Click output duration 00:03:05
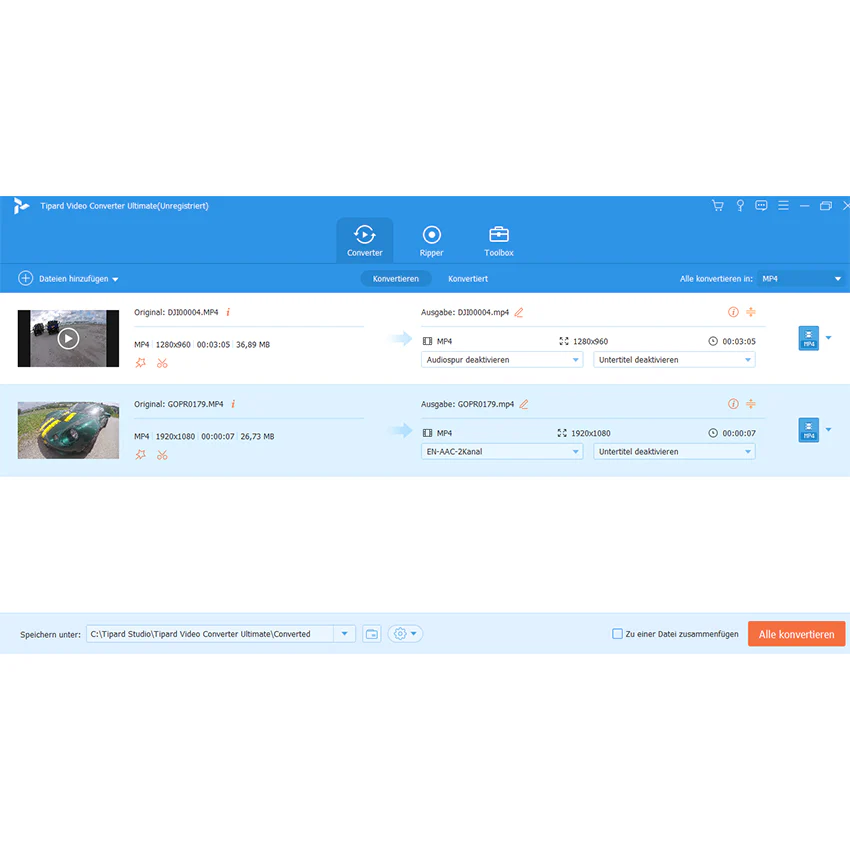 pyautogui.click(x=739, y=341)
